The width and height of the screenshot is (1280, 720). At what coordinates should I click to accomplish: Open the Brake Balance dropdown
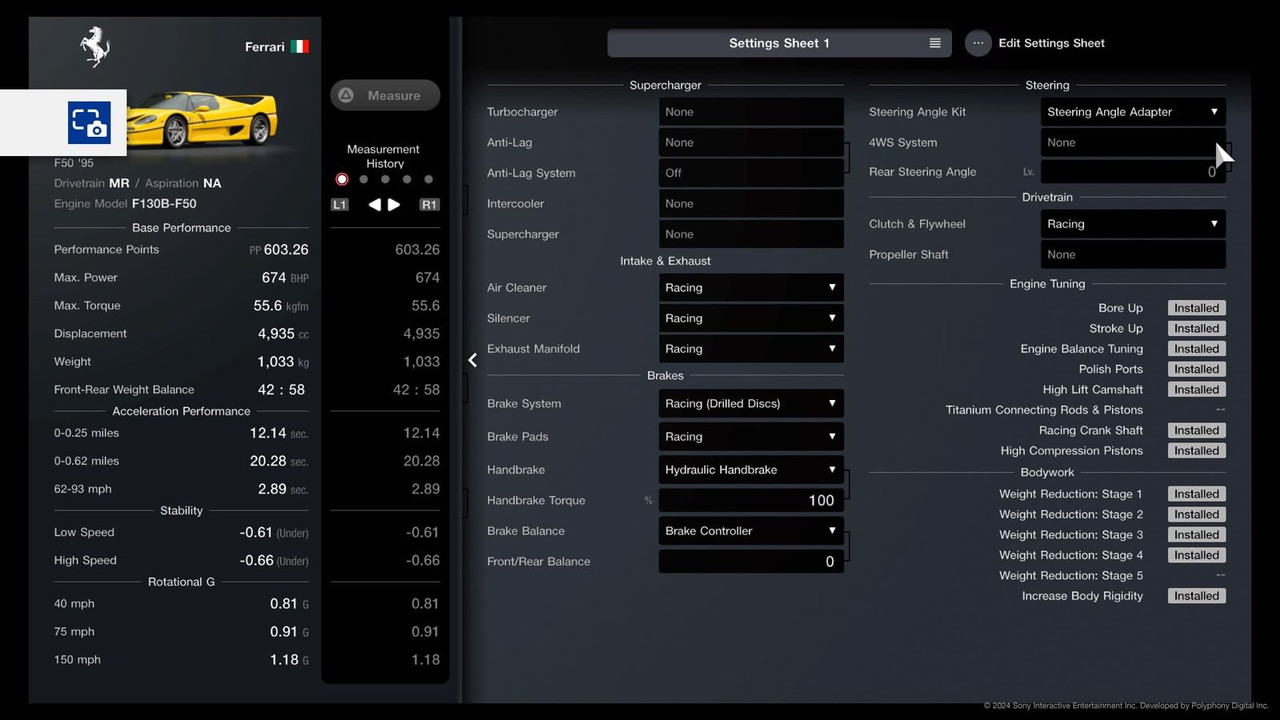click(x=751, y=531)
